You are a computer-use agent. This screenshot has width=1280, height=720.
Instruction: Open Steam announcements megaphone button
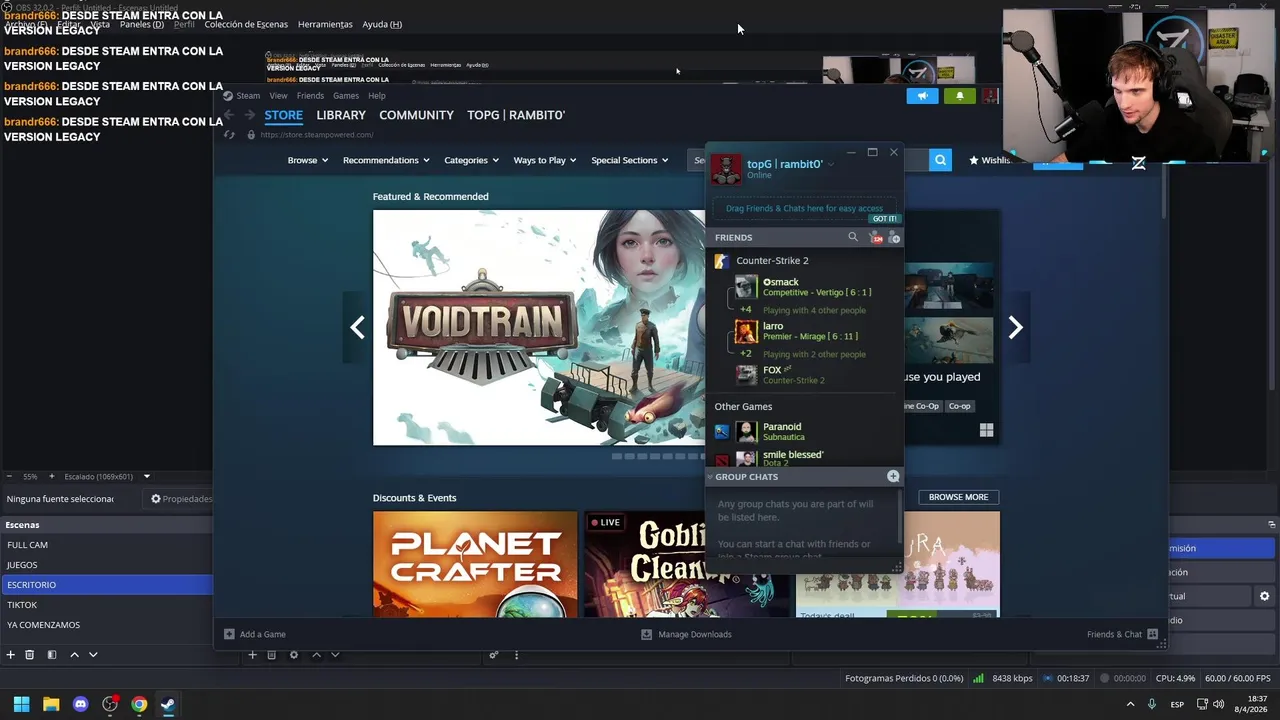point(922,96)
